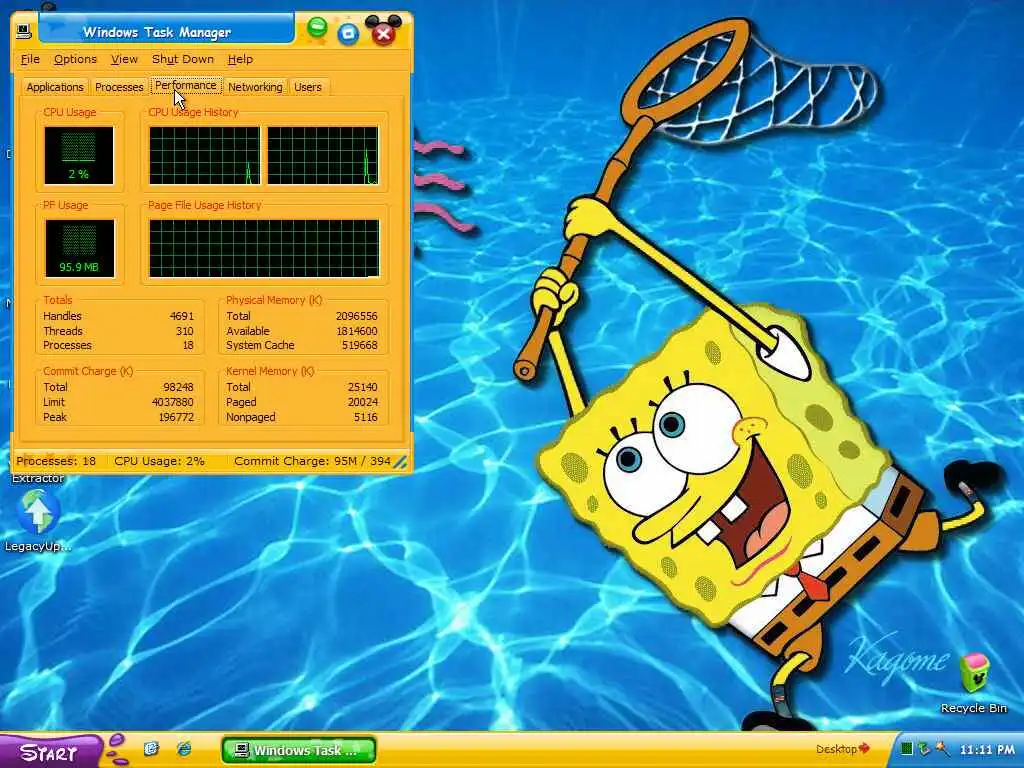Open the View menu
This screenshot has width=1024, height=768.
click(124, 59)
